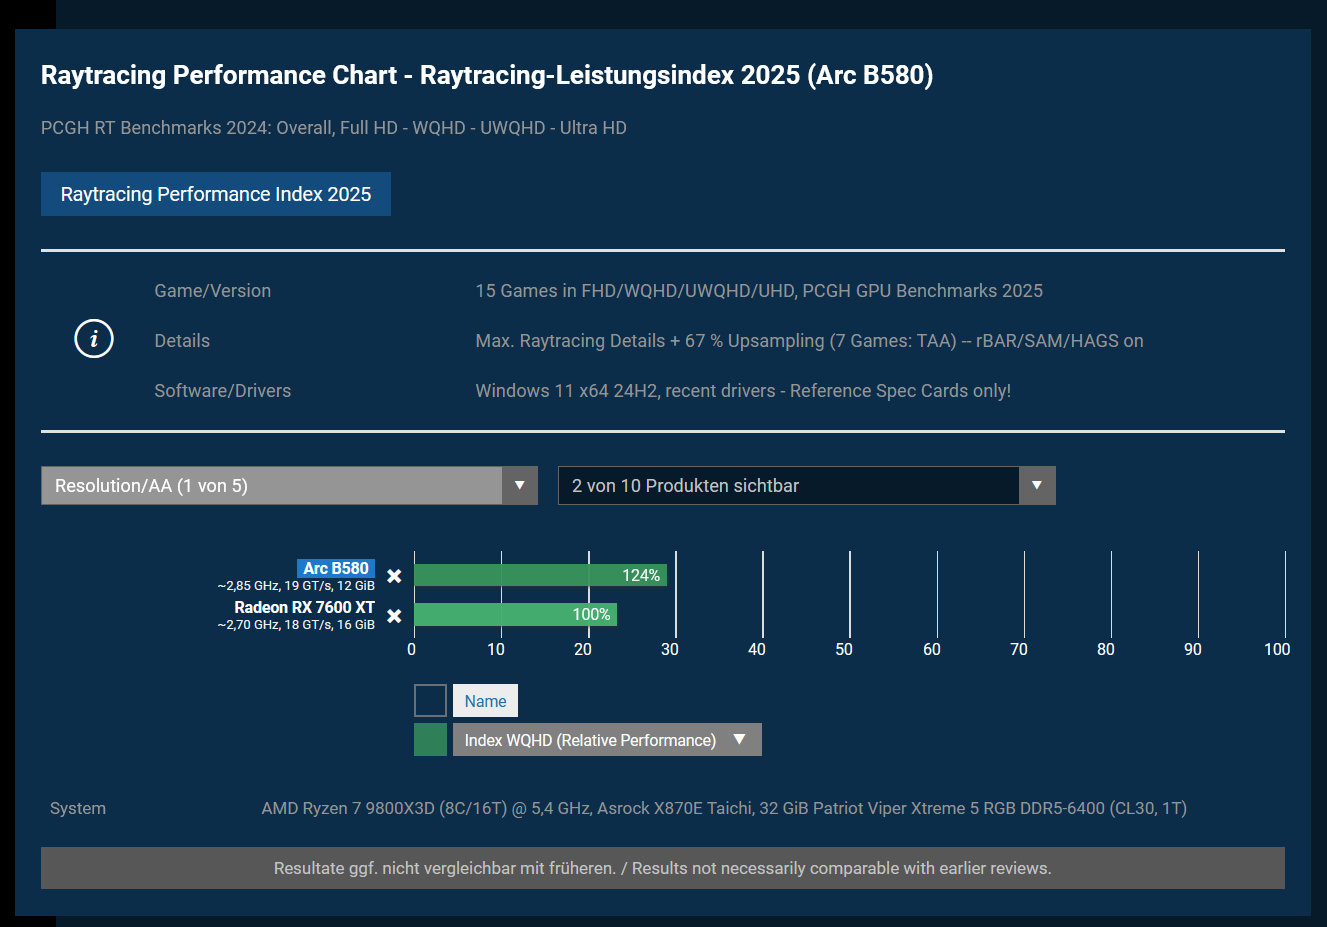Click the PCGH RT Benchmarks 2024 subtitle
The height and width of the screenshot is (927, 1327).
point(334,128)
